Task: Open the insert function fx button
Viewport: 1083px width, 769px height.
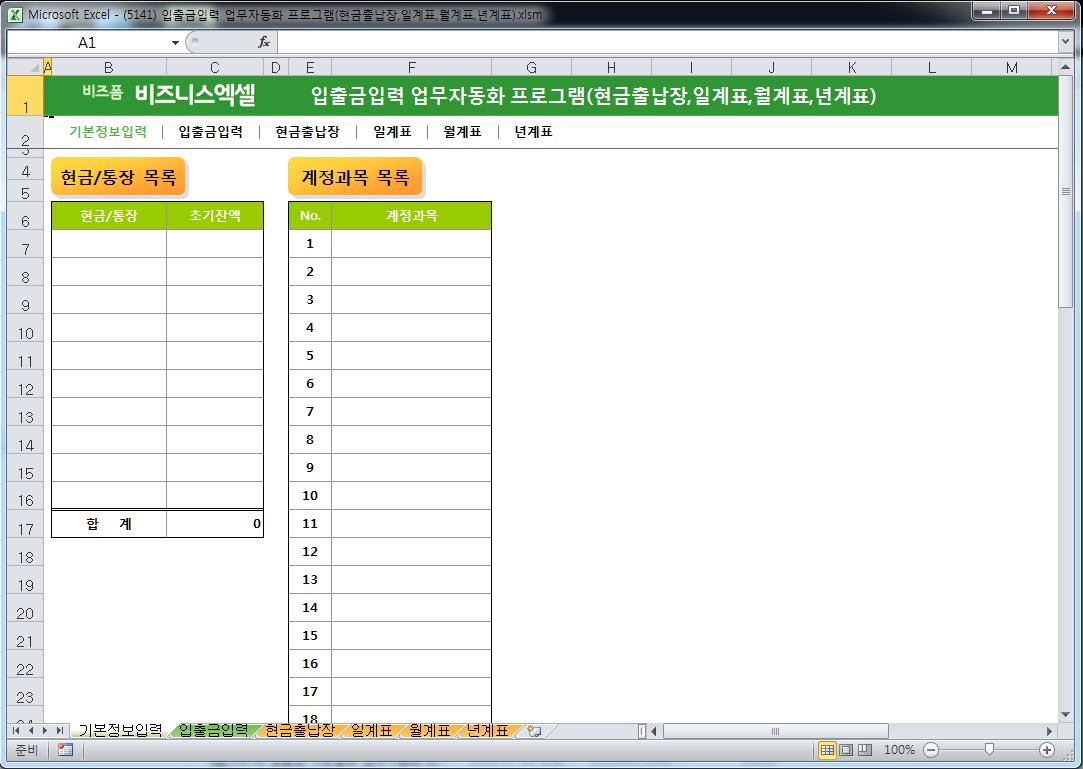Action: pos(264,42)
